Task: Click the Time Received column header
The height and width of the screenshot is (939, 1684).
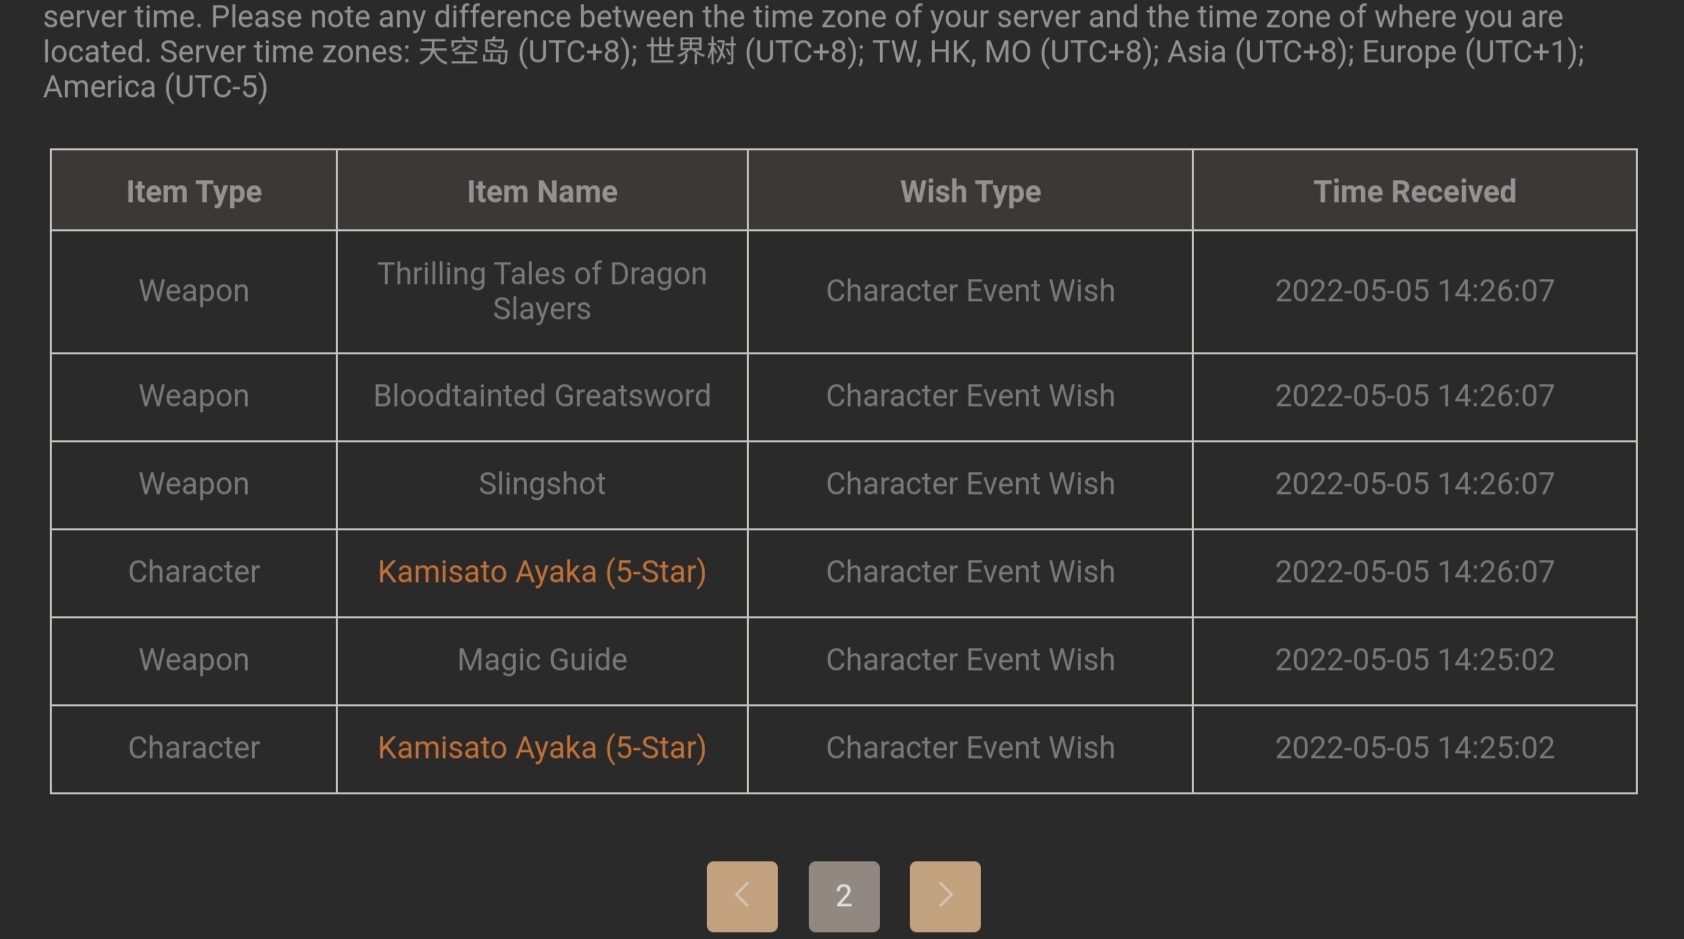Action: coord(1414,191)
